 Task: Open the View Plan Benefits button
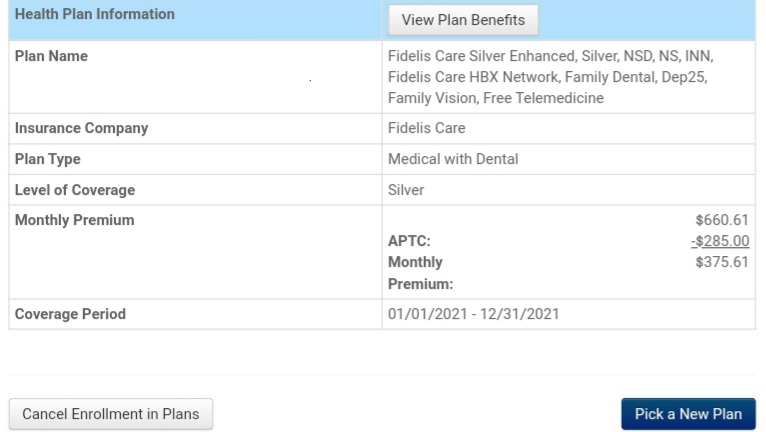click(x=463, y=20)
